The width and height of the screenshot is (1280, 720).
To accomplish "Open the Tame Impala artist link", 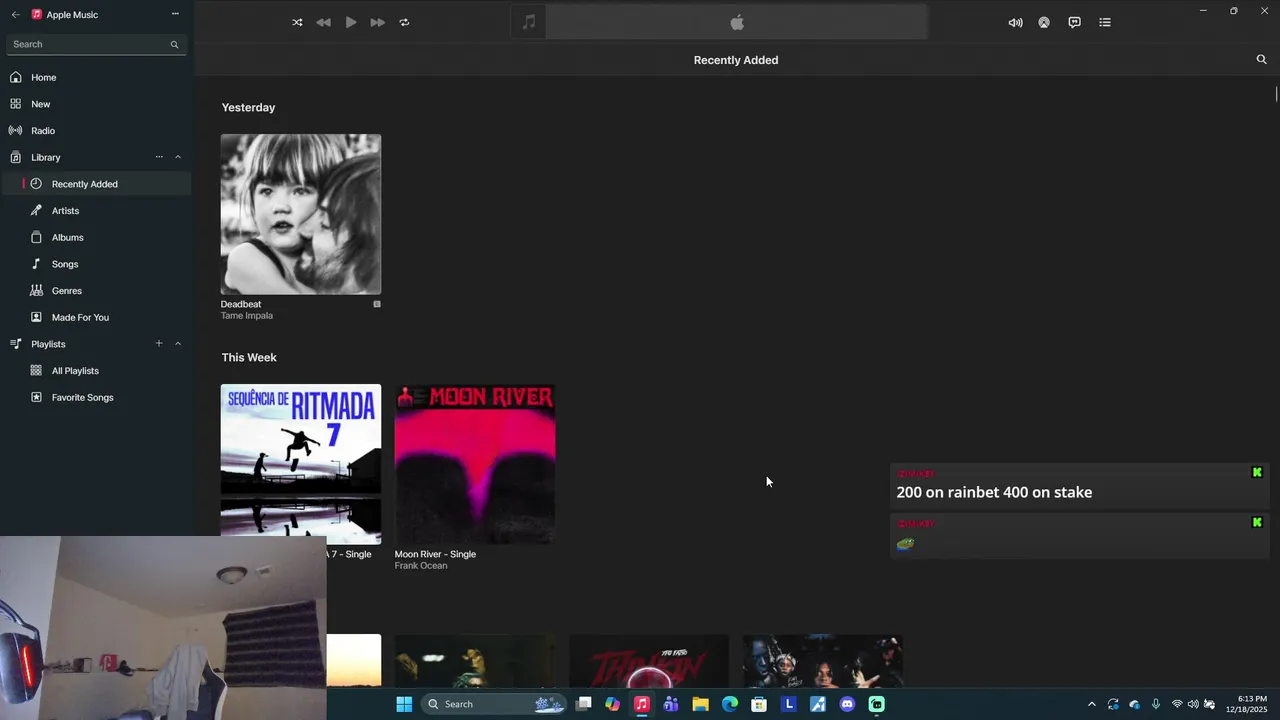I will point(247,316).
